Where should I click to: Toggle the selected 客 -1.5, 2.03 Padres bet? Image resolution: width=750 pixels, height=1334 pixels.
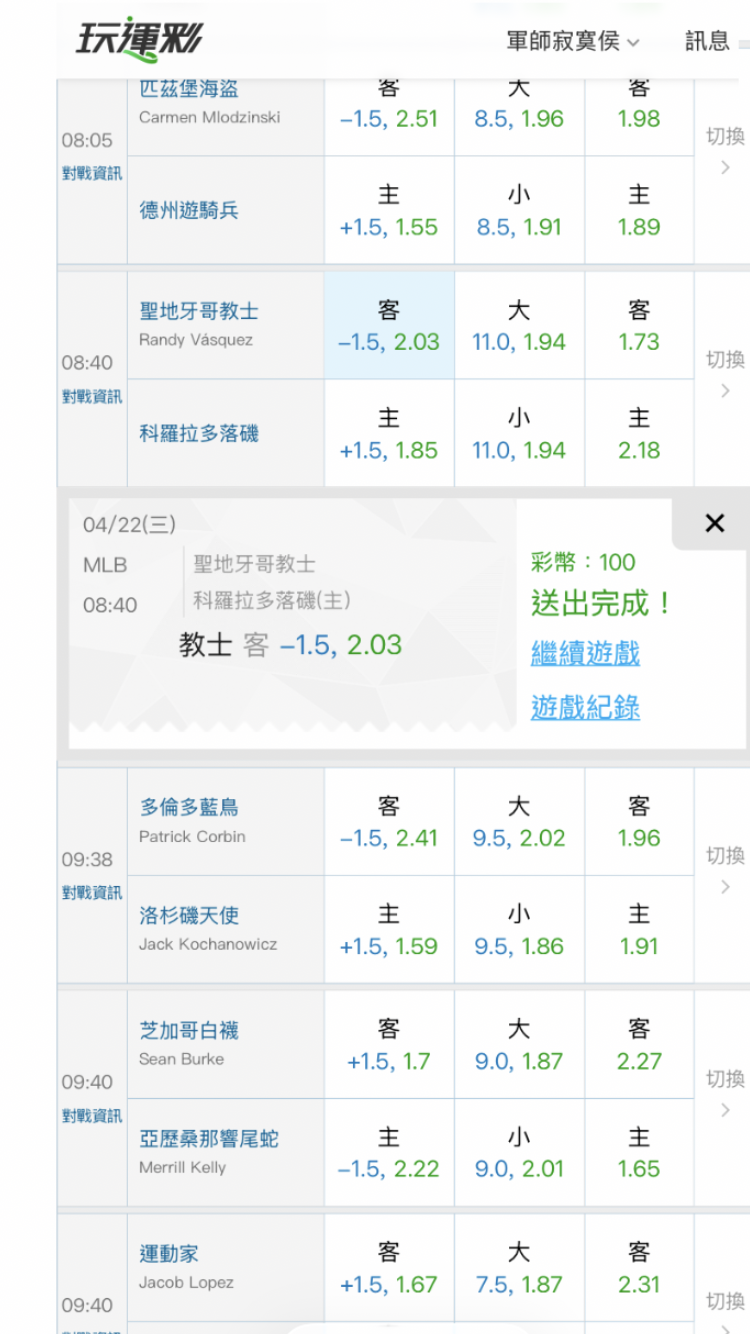click(x=389, y=326)
